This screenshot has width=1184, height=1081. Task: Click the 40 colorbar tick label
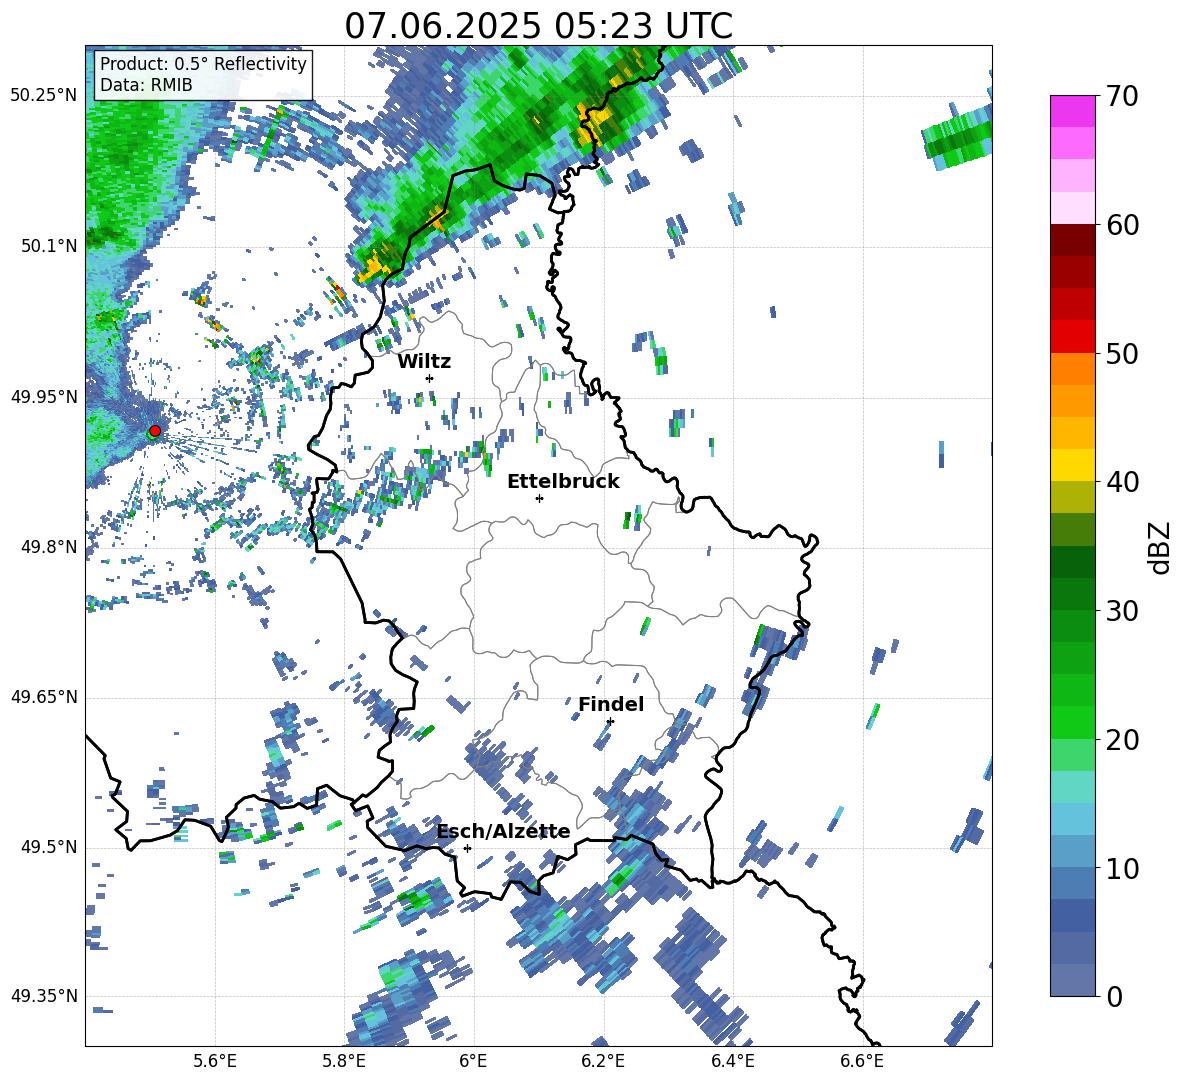1121,482
